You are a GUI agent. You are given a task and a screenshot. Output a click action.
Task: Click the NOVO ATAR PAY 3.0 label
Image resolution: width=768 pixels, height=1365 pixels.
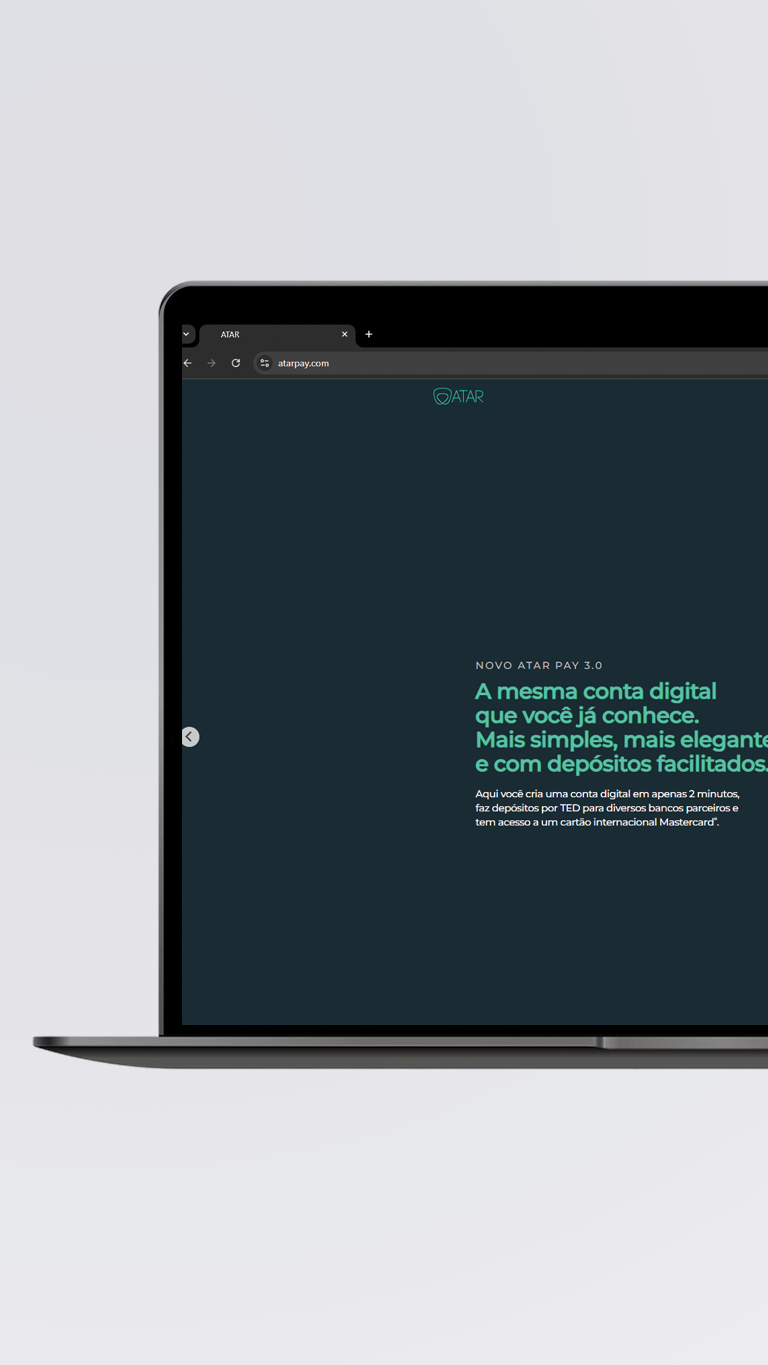[x=539, y=665]
